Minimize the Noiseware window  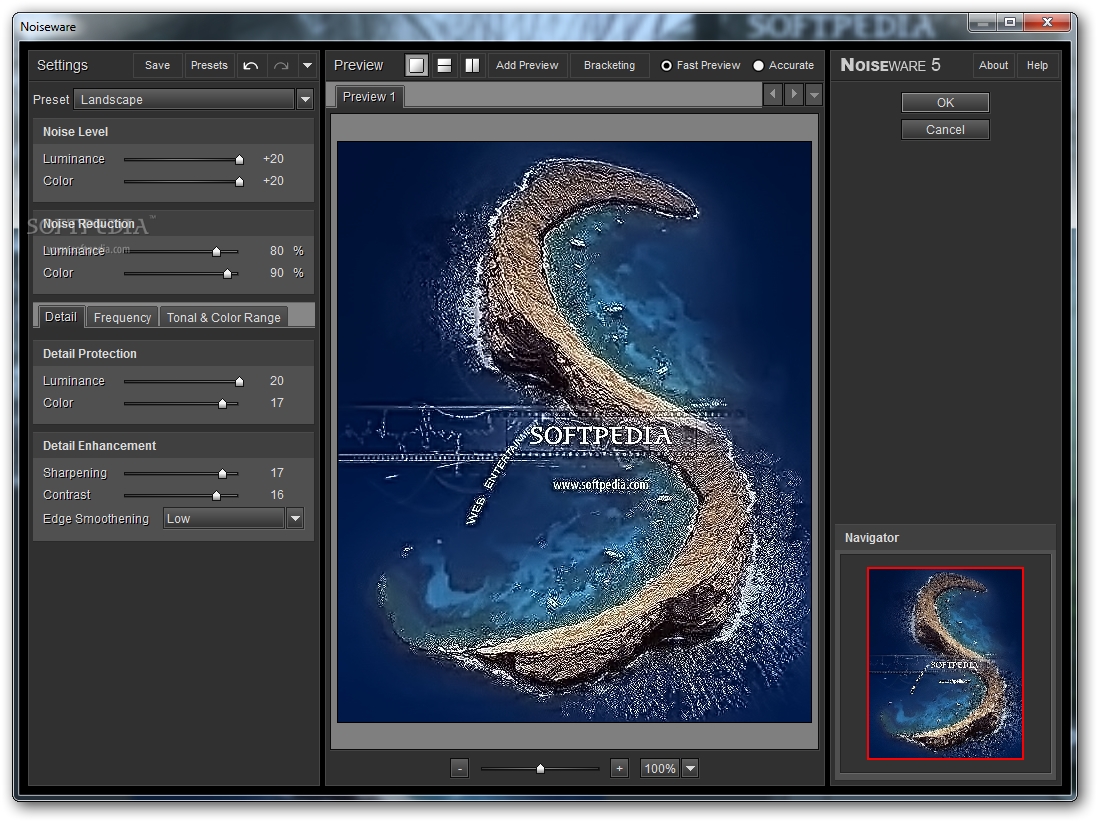982,23
